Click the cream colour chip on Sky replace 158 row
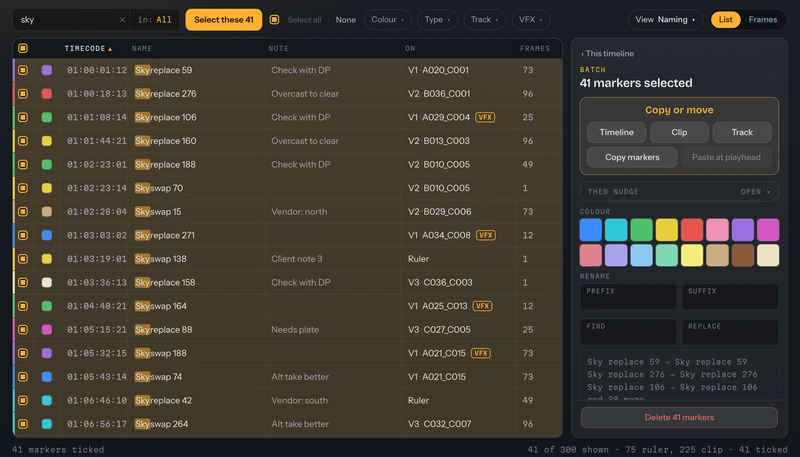The height and width of the screenshot is (457, 800). (46, 283)
